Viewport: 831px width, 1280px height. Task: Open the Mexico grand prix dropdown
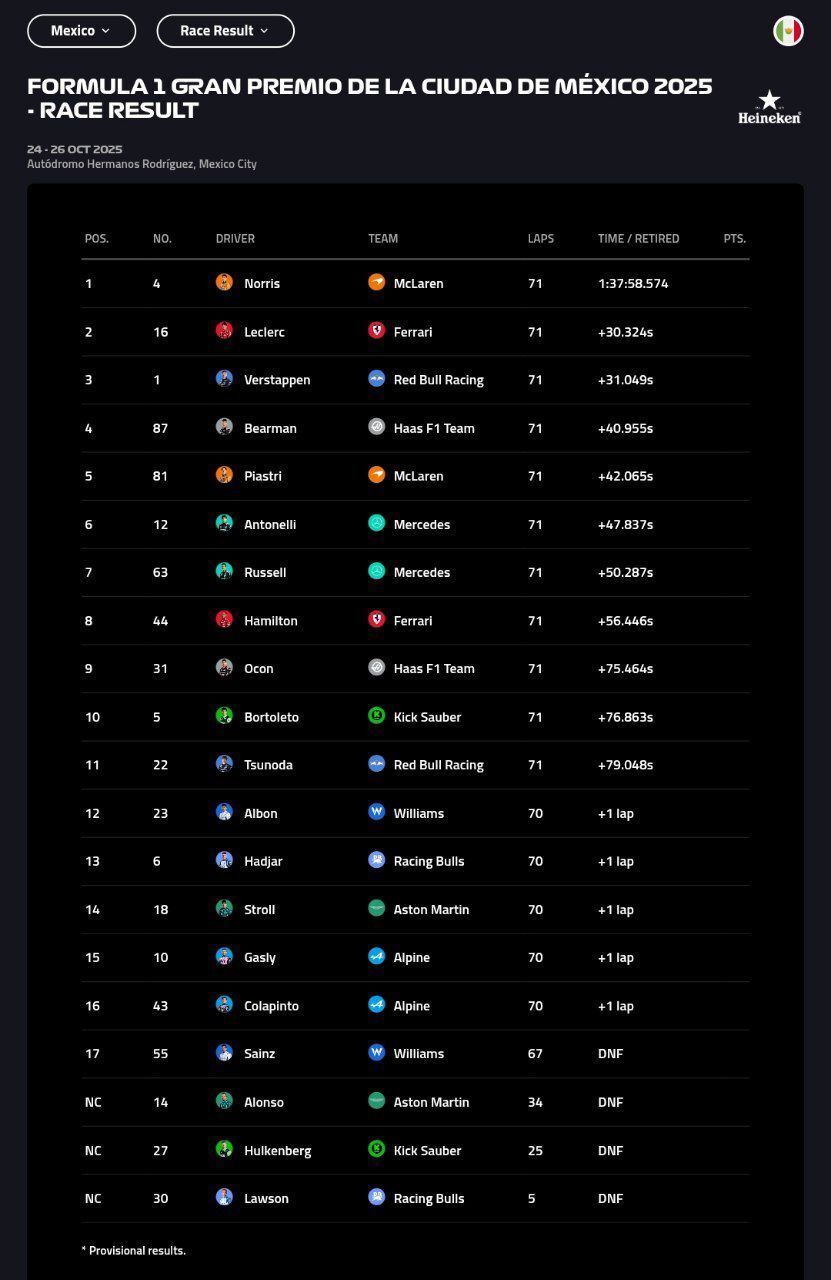click(81, 31)
